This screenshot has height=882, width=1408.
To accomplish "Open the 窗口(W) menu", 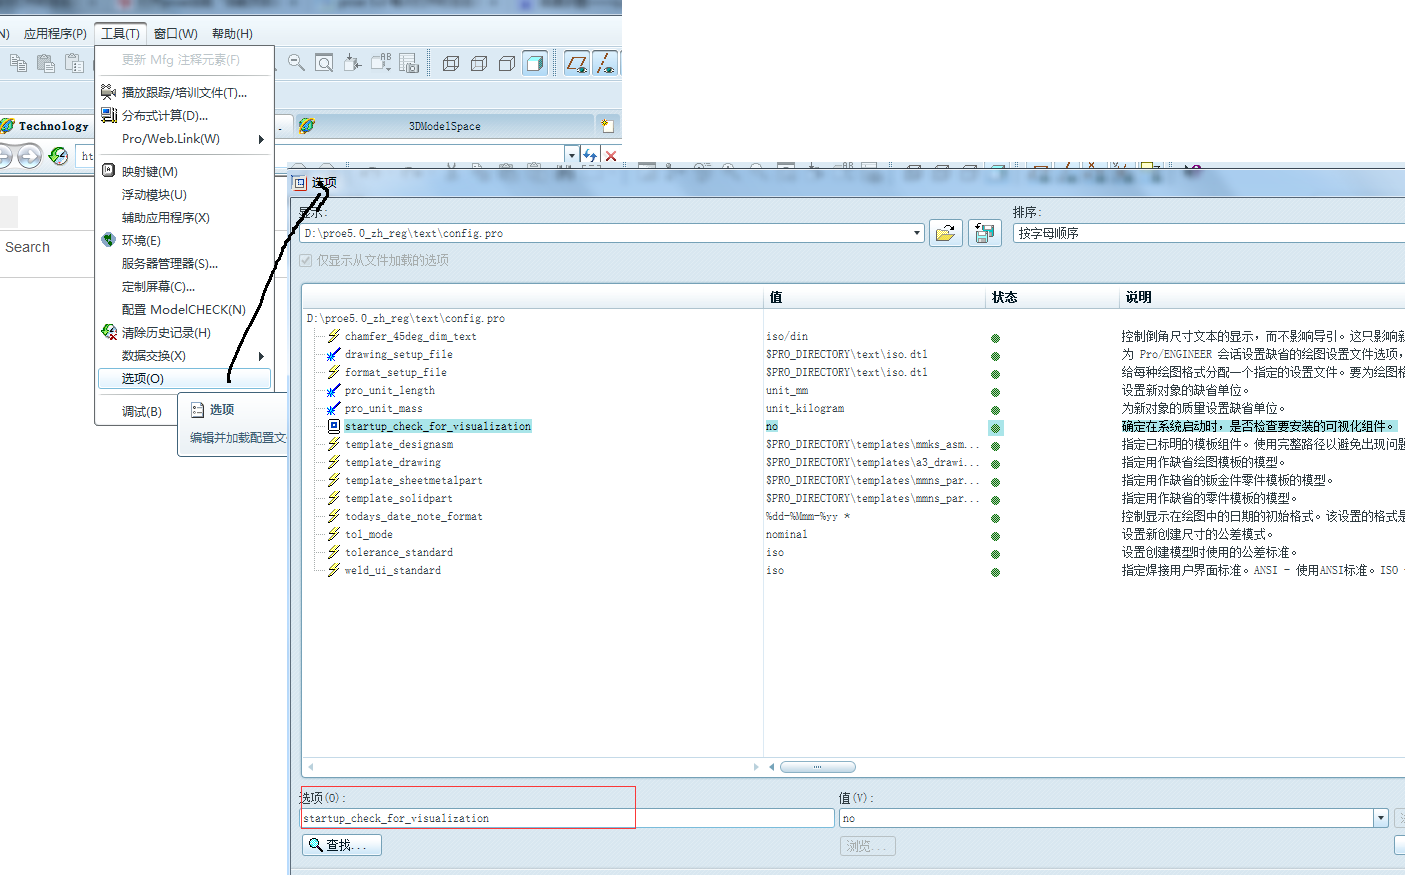I will click(176, 33).
